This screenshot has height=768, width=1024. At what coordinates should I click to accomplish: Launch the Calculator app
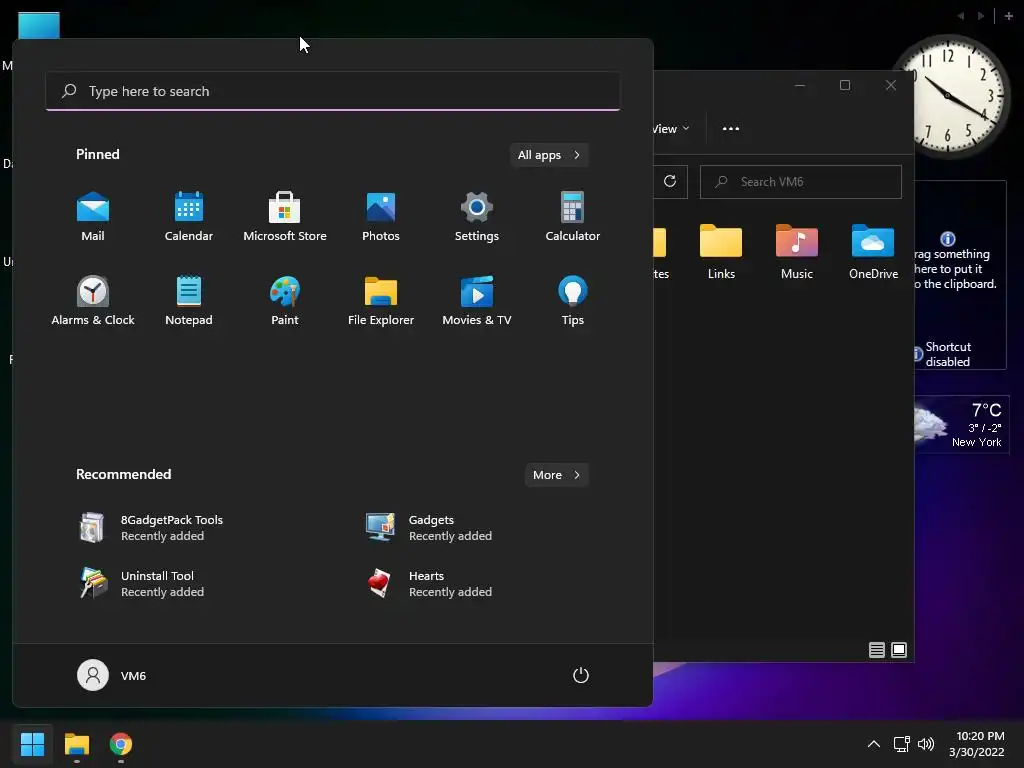click(573, 217)
